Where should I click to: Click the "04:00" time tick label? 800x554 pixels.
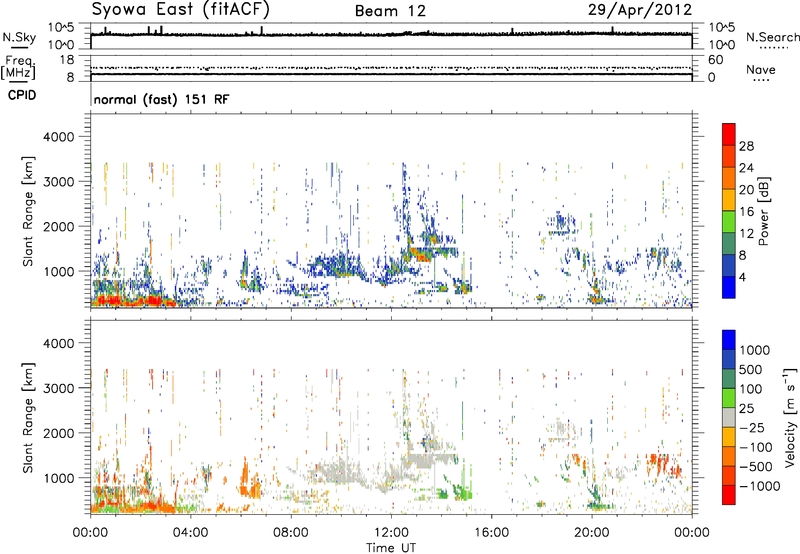[190, 533]
